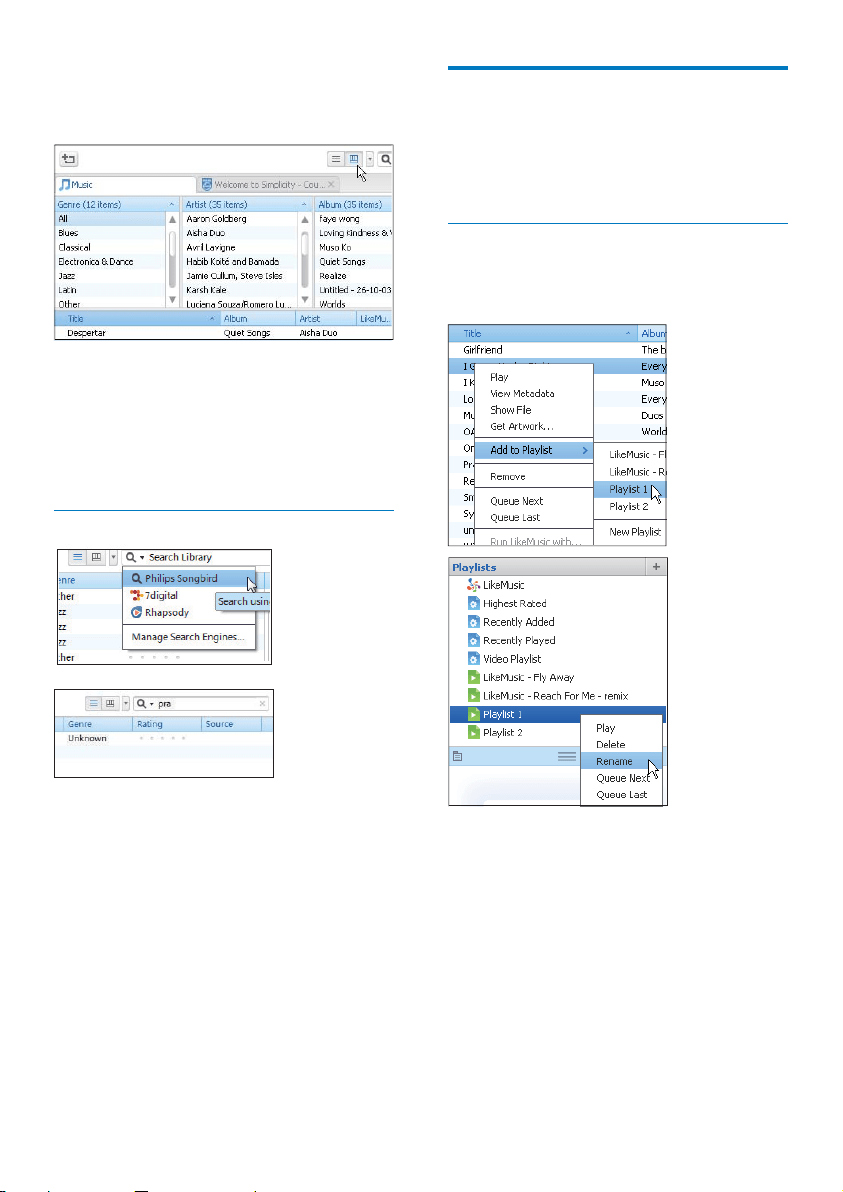This screenshot has width=843, height=1192.
Task: Select Classical genre
Action: (x=110, y=248)
